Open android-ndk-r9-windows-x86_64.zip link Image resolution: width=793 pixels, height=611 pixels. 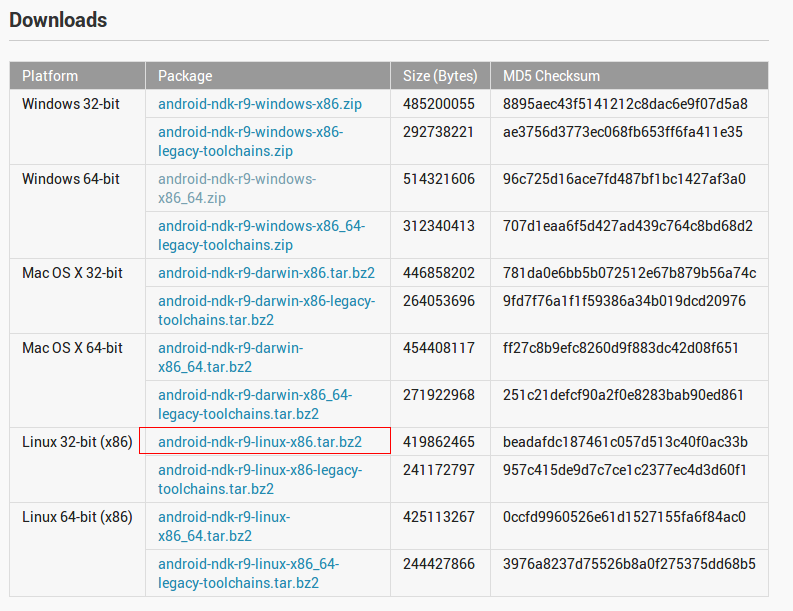(x=237, y=188)
